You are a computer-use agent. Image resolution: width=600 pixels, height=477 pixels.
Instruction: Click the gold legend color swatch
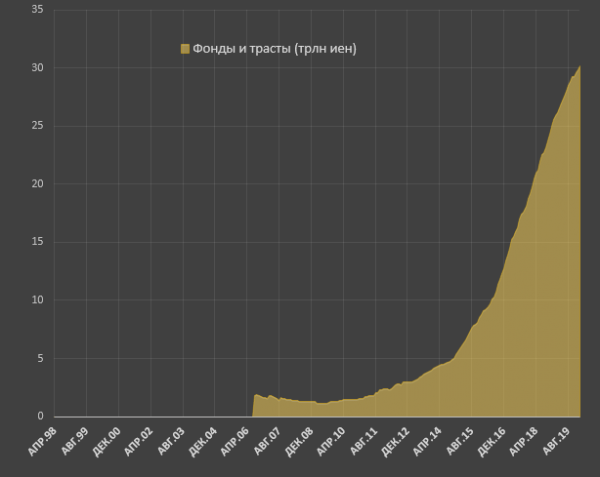[184, 49]
